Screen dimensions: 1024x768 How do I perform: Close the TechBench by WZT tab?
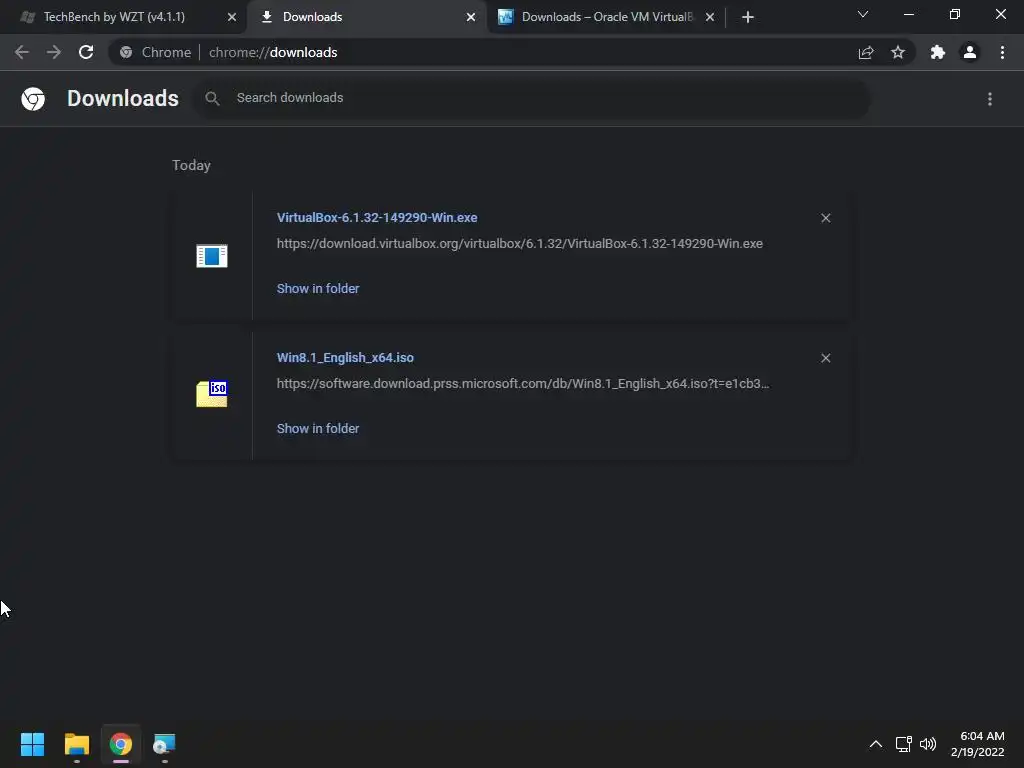pos(232,17)
